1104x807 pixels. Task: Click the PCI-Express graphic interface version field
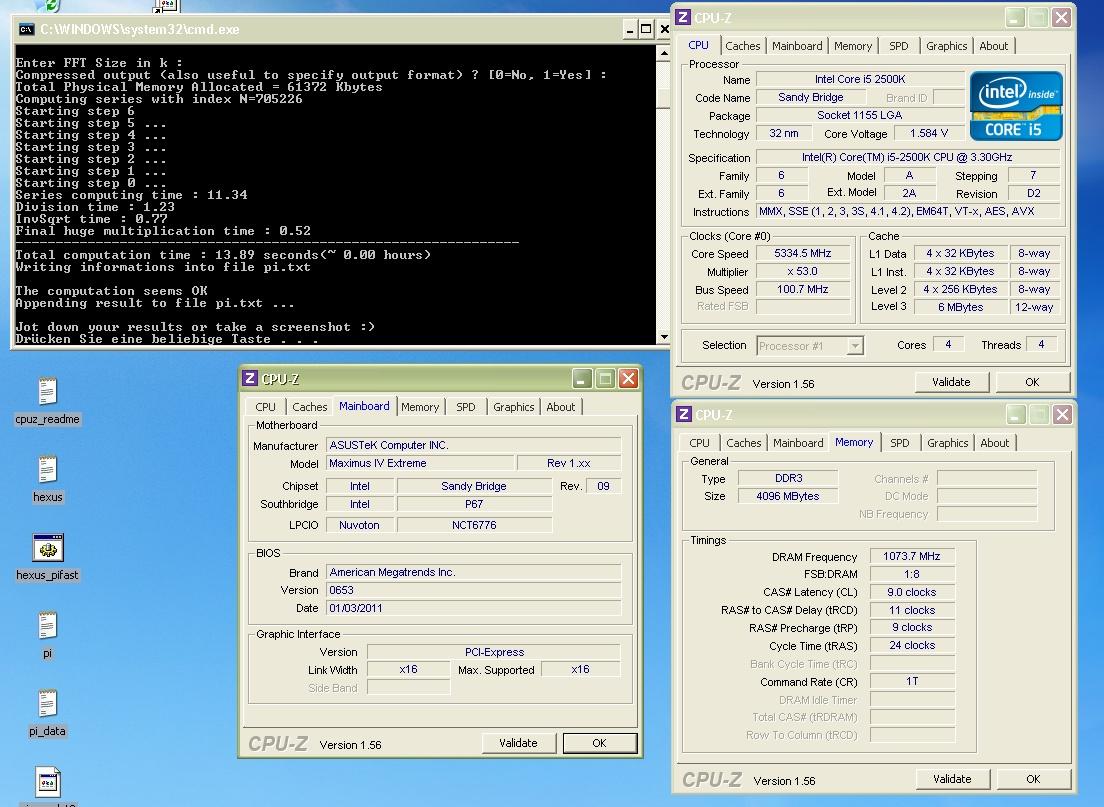494,652
